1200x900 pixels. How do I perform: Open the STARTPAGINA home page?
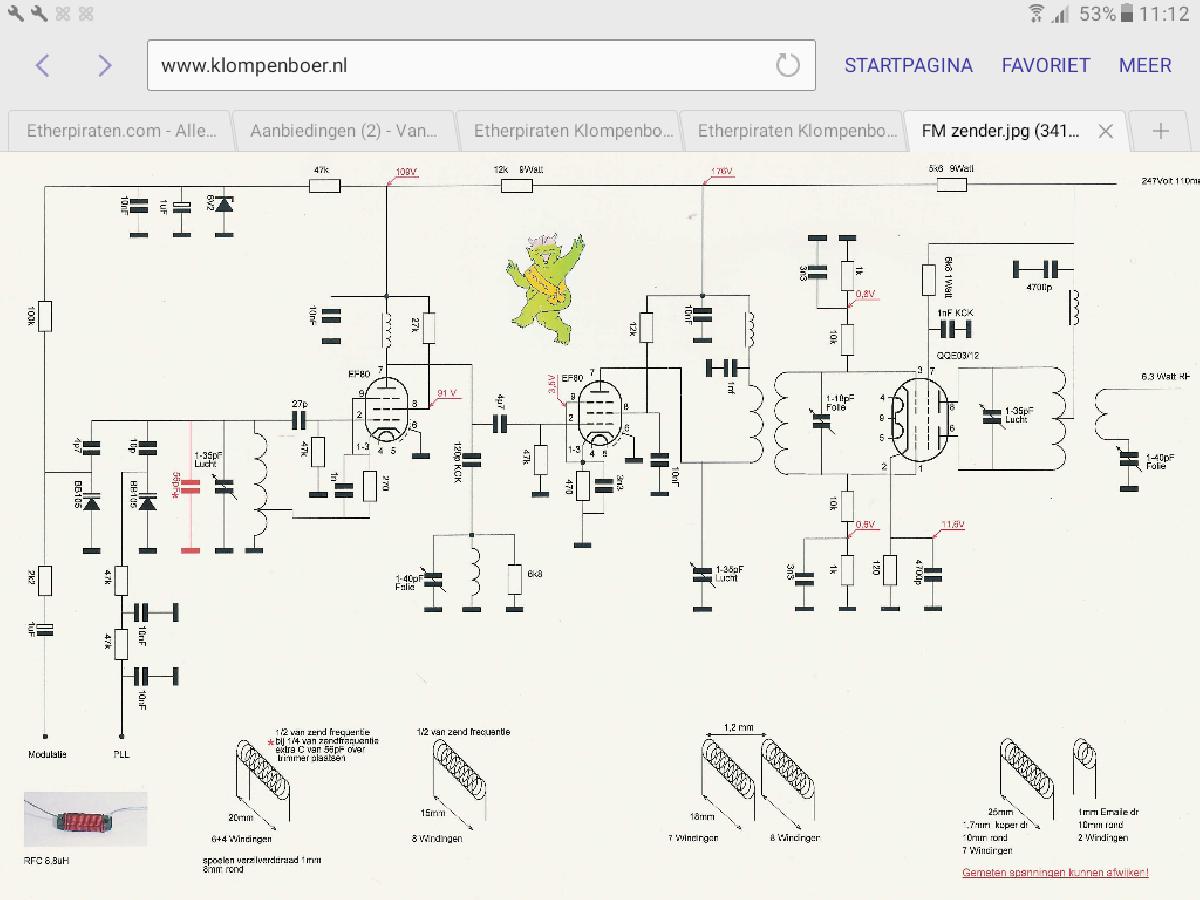click(x=908, y=66)
